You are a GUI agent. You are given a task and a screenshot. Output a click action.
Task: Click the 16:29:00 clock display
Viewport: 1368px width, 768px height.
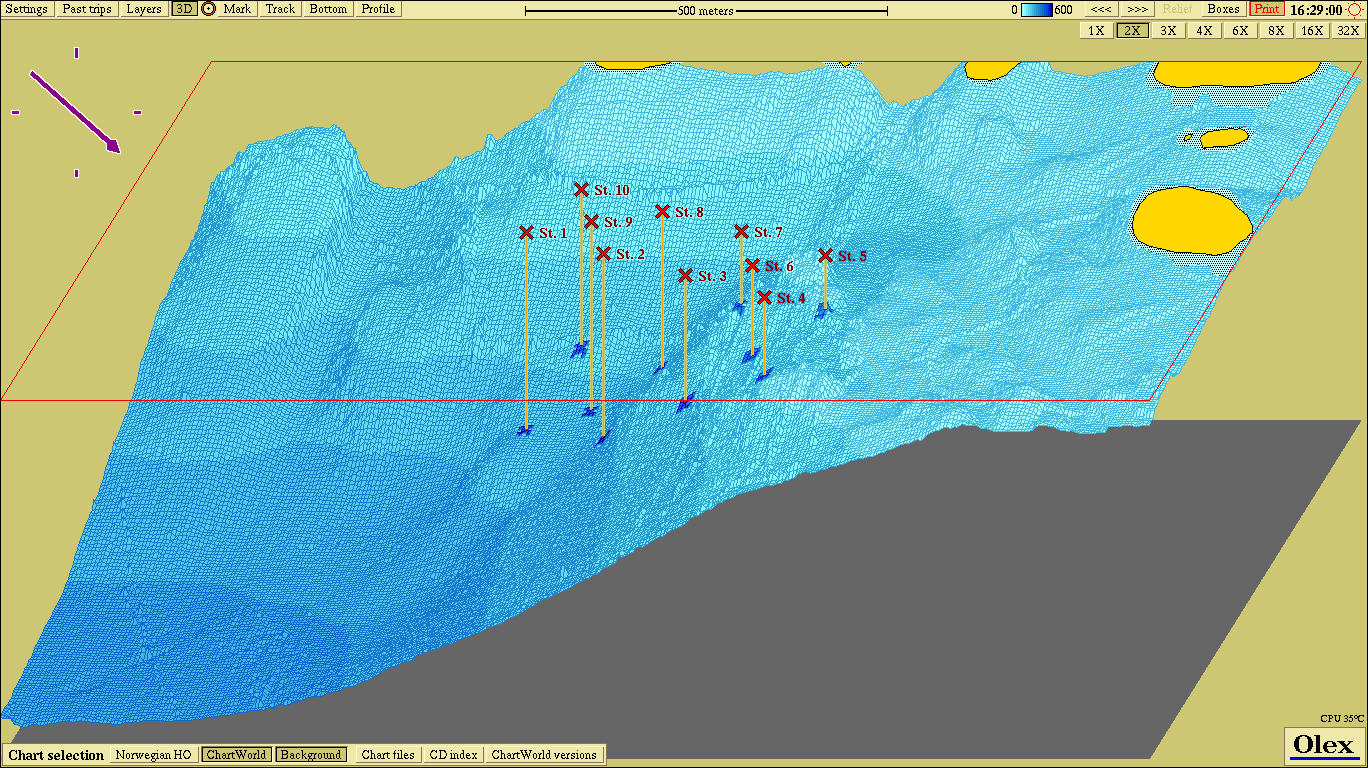1316,10
